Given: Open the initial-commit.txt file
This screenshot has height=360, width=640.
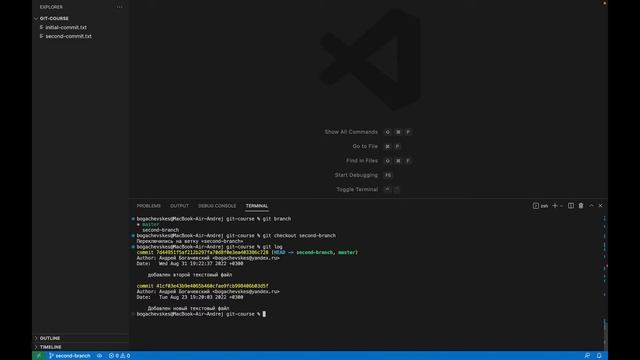Looking at the screenshot, I should coord(66,27).
